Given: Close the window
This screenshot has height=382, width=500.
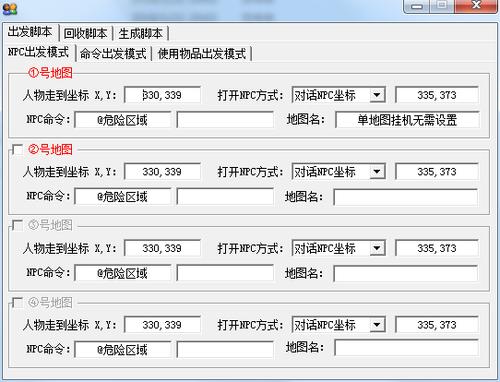Looking at the screenshot, I should [x=476, y=5].
